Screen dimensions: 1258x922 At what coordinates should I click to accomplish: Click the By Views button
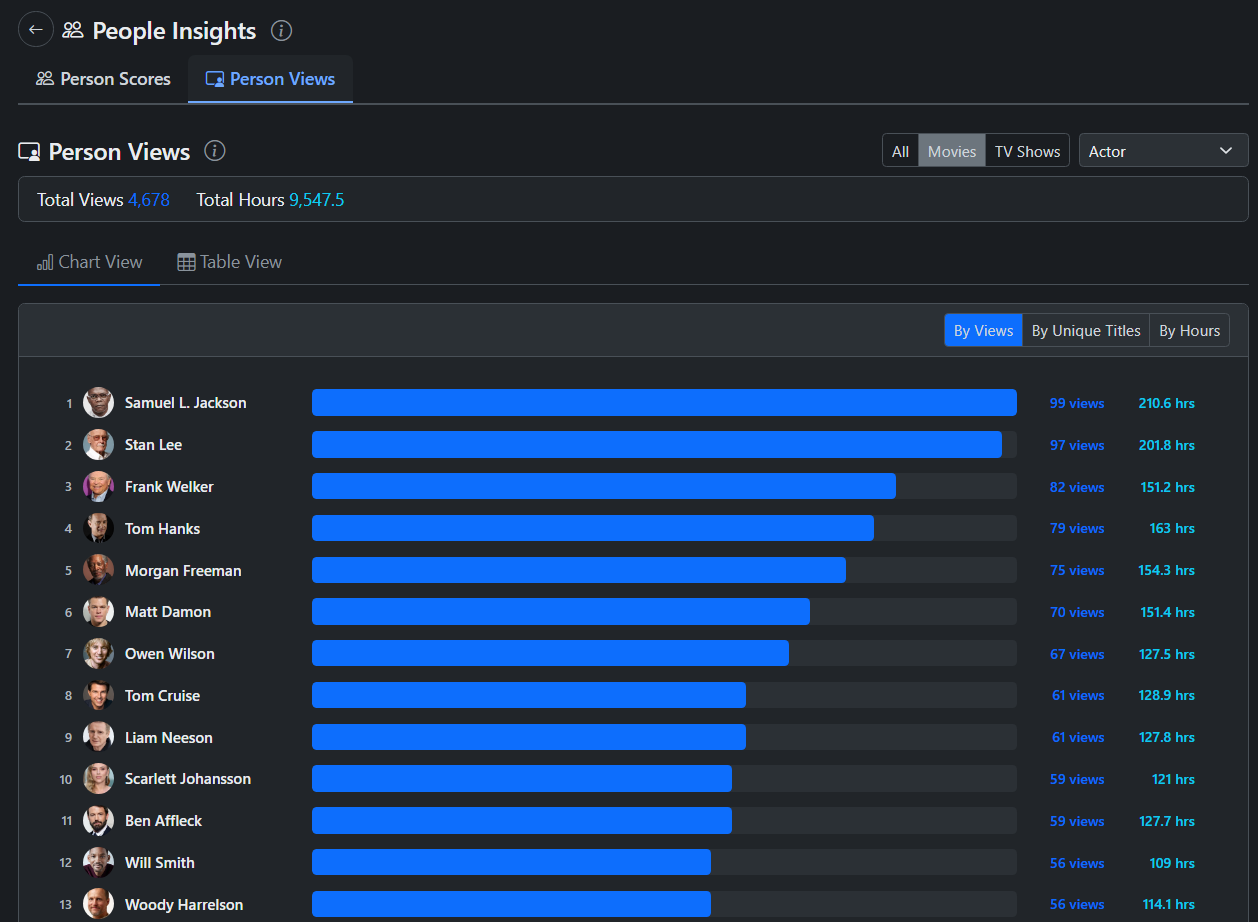coord(983,330)
